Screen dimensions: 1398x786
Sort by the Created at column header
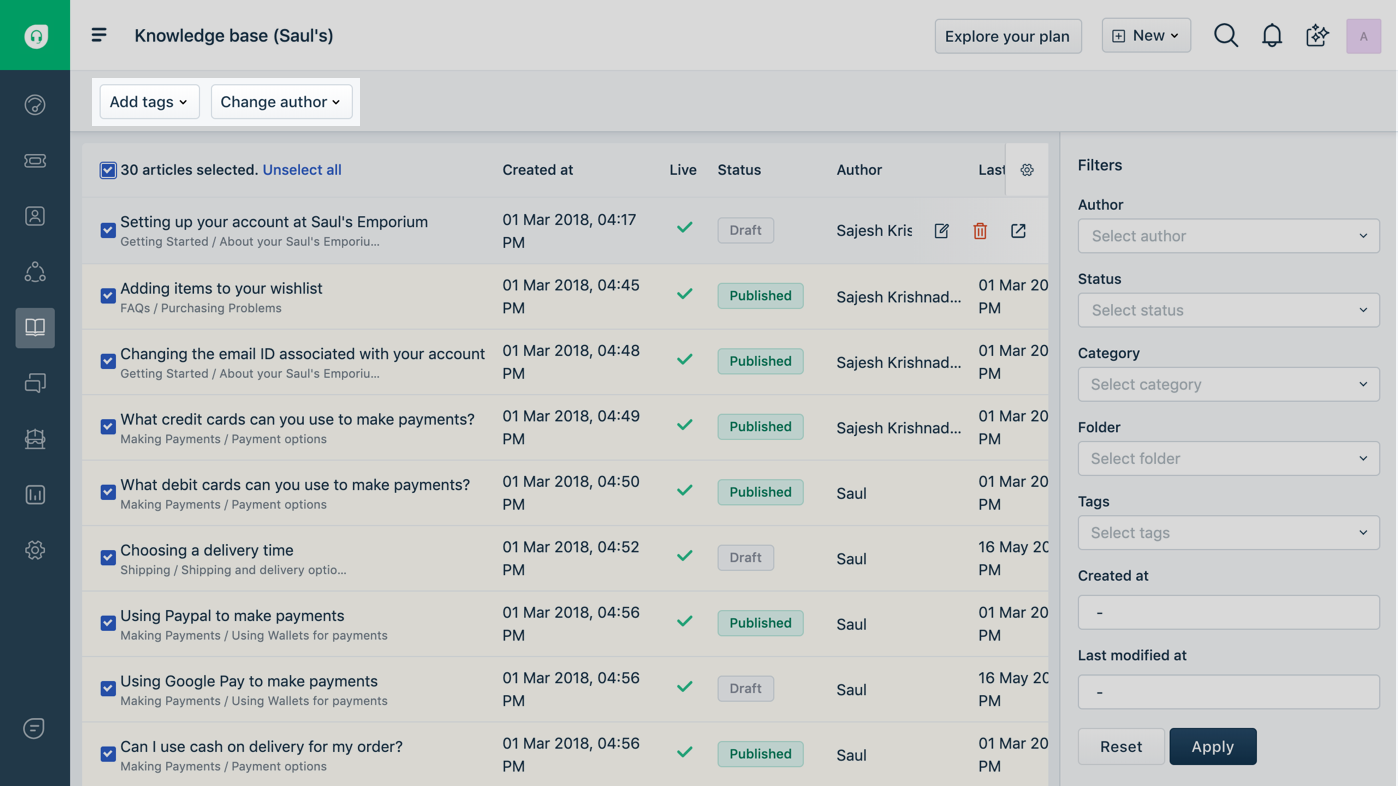point(537,170)
